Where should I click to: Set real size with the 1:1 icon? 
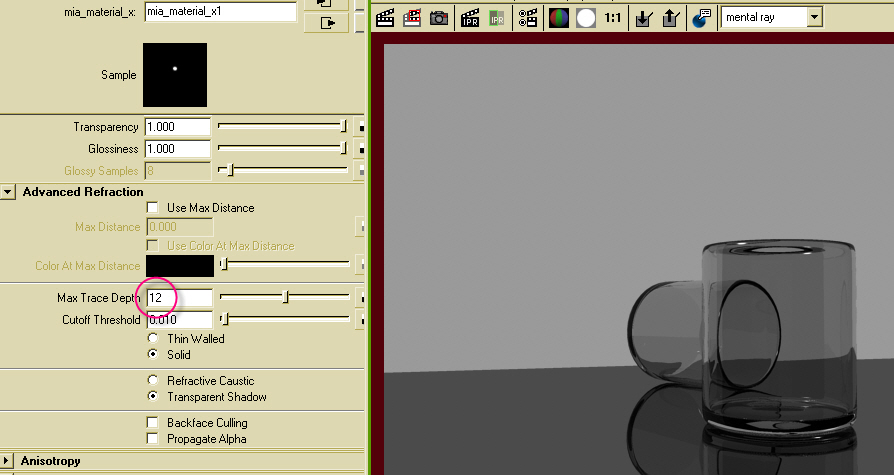[x=612, y=18]
